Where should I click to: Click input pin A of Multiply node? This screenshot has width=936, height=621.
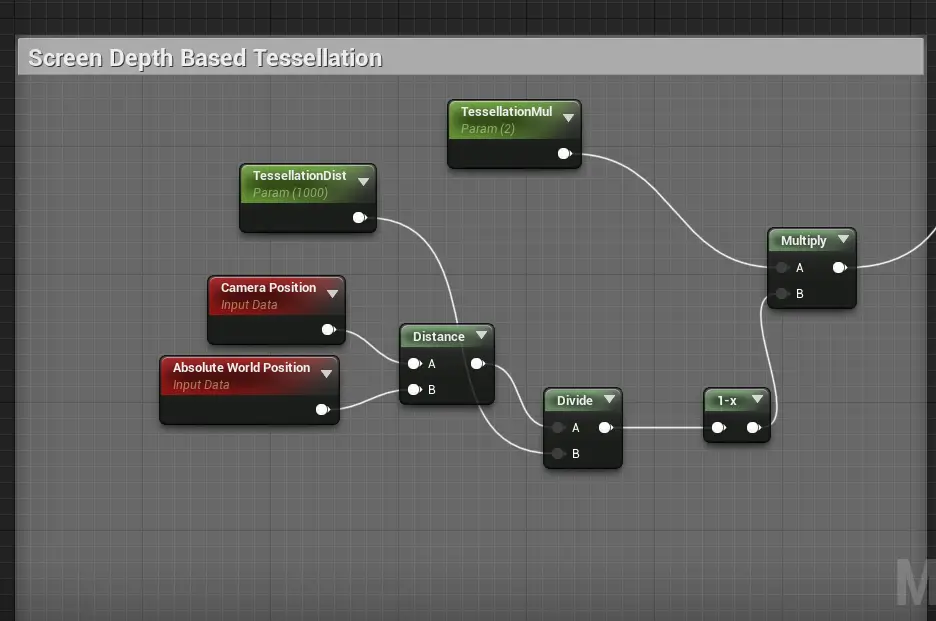tap(782, 268)
